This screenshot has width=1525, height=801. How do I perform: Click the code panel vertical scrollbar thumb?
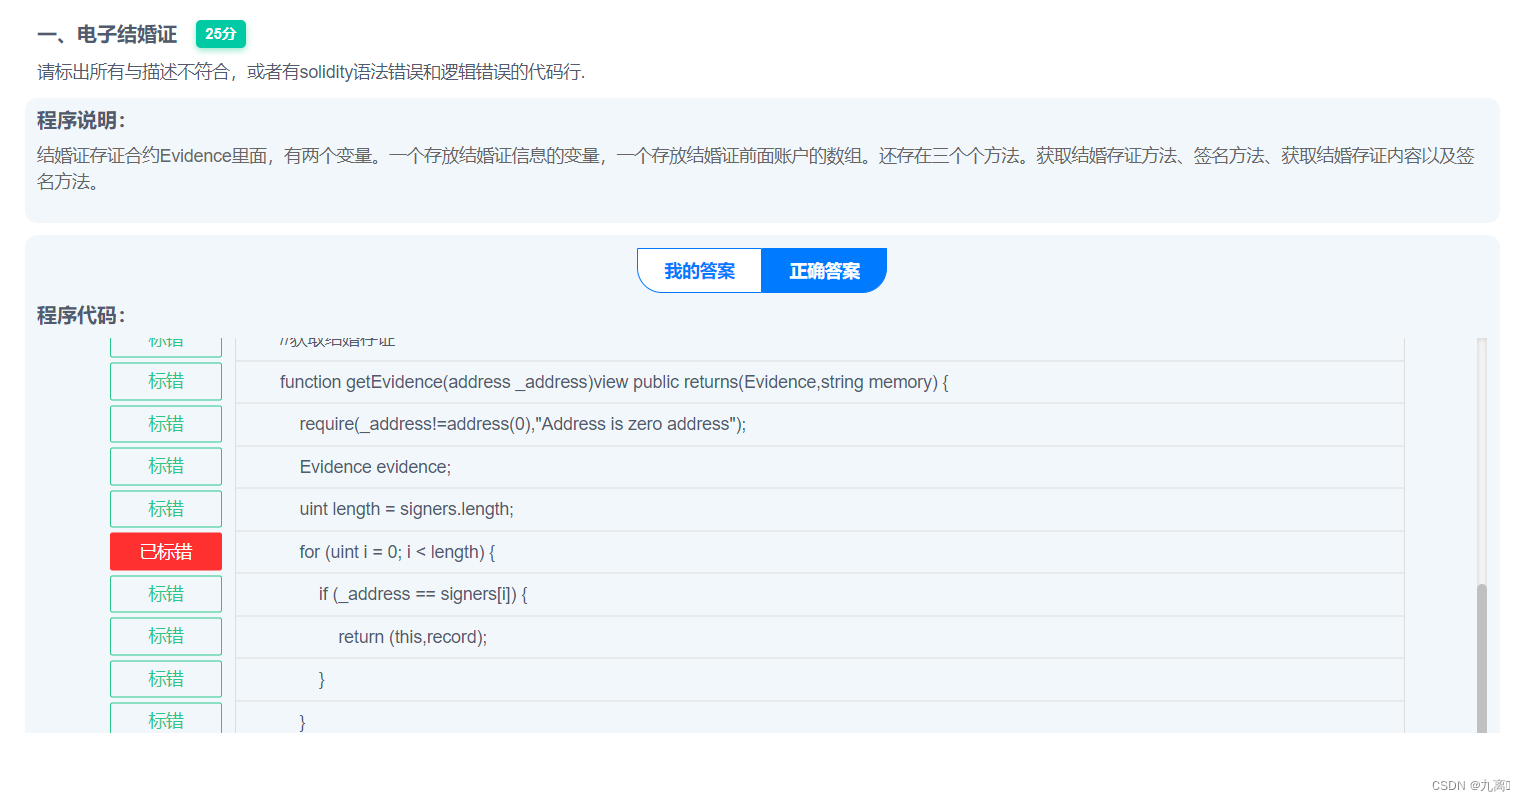pos(1482,658)
